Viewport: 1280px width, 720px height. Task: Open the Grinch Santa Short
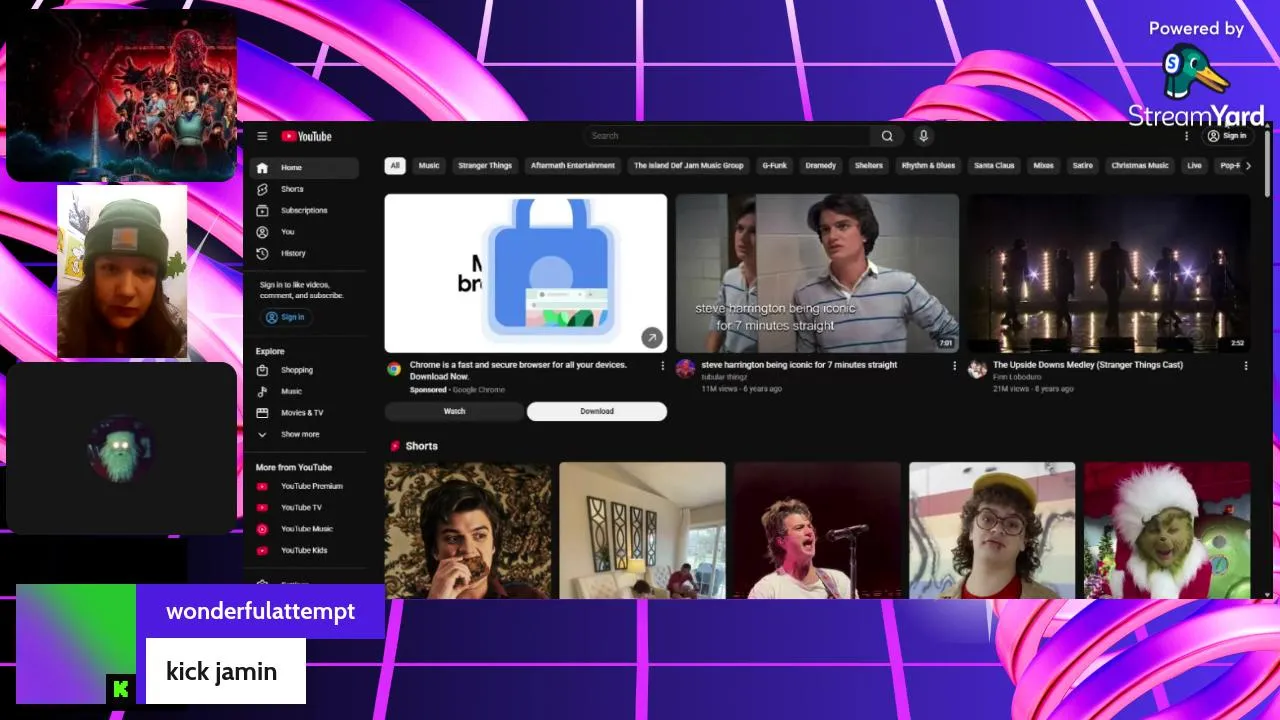(x=1167, y=530)
